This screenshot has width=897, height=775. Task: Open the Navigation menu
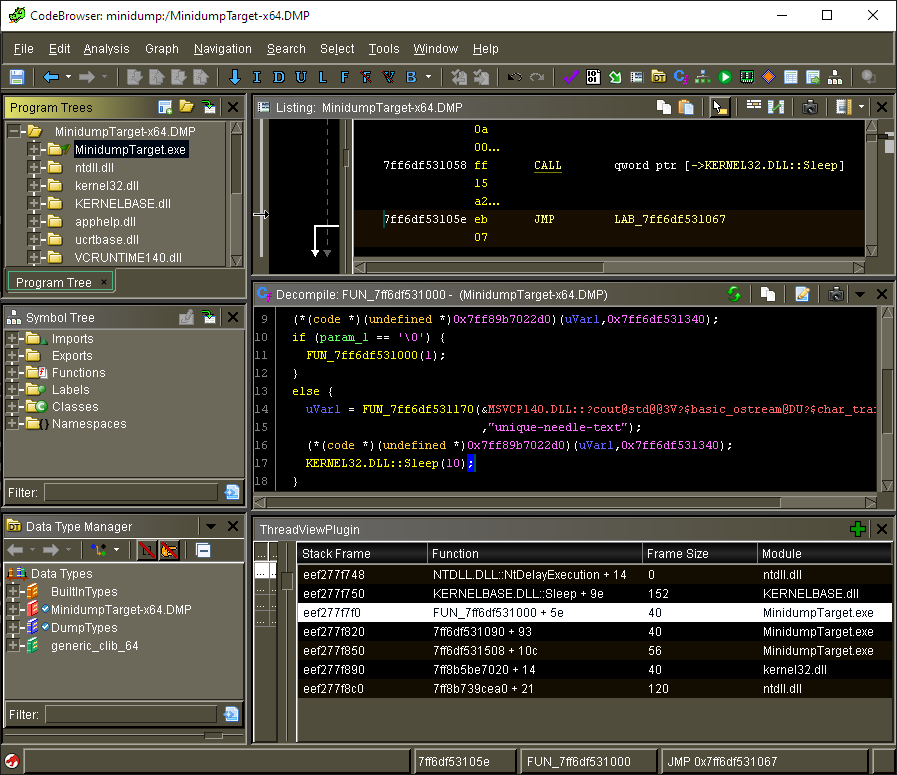tap(223, 49)
